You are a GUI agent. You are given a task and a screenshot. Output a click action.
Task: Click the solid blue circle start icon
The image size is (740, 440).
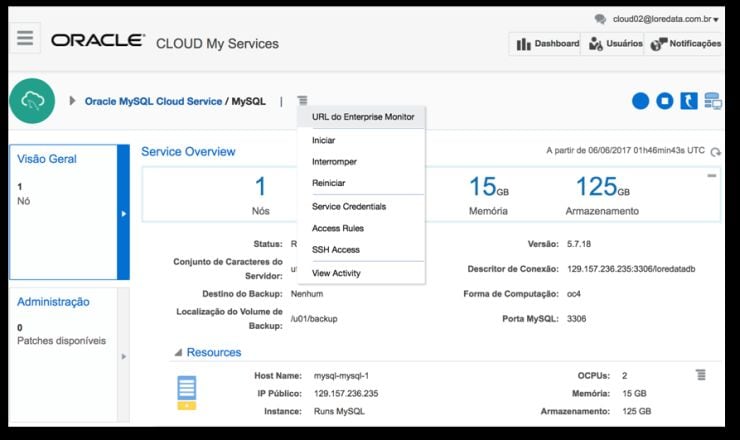(x=641, y=101)
